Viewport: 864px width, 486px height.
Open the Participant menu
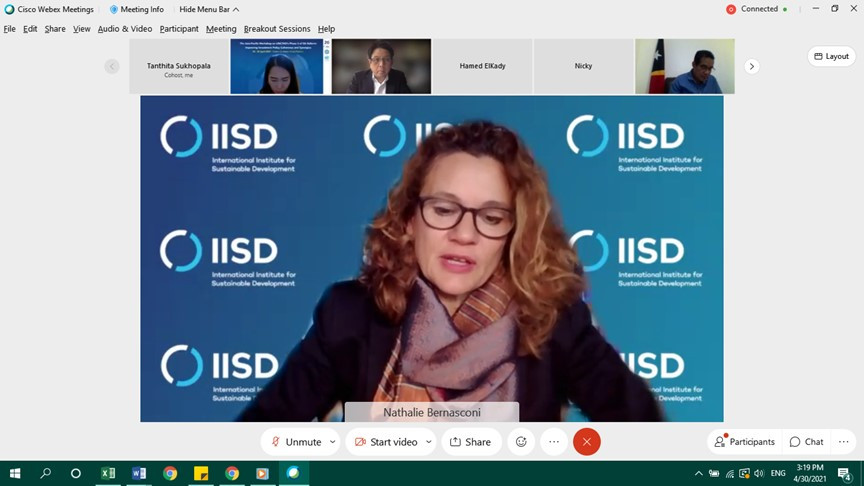pyautogui.click(x=179, y=29)
